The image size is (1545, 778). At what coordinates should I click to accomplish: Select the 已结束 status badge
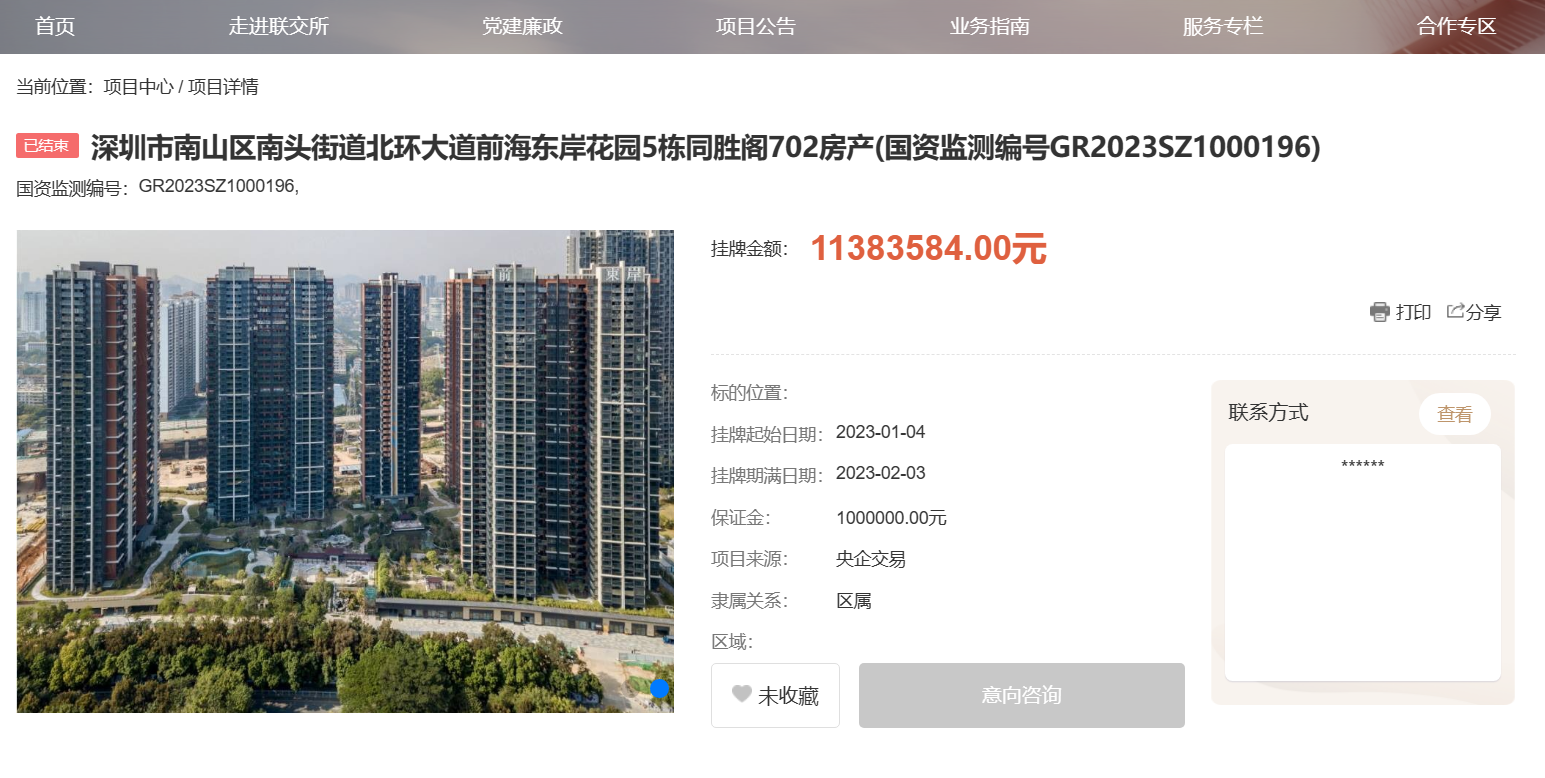click(x=47, y=145)
